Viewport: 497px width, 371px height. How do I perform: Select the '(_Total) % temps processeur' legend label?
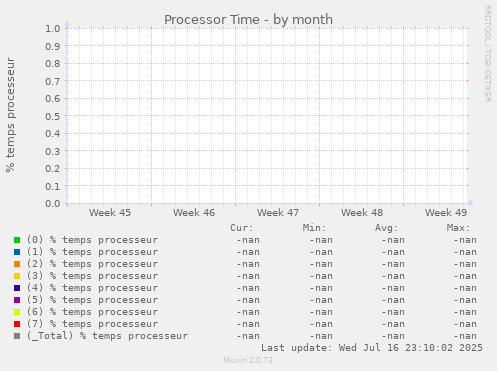107,336
